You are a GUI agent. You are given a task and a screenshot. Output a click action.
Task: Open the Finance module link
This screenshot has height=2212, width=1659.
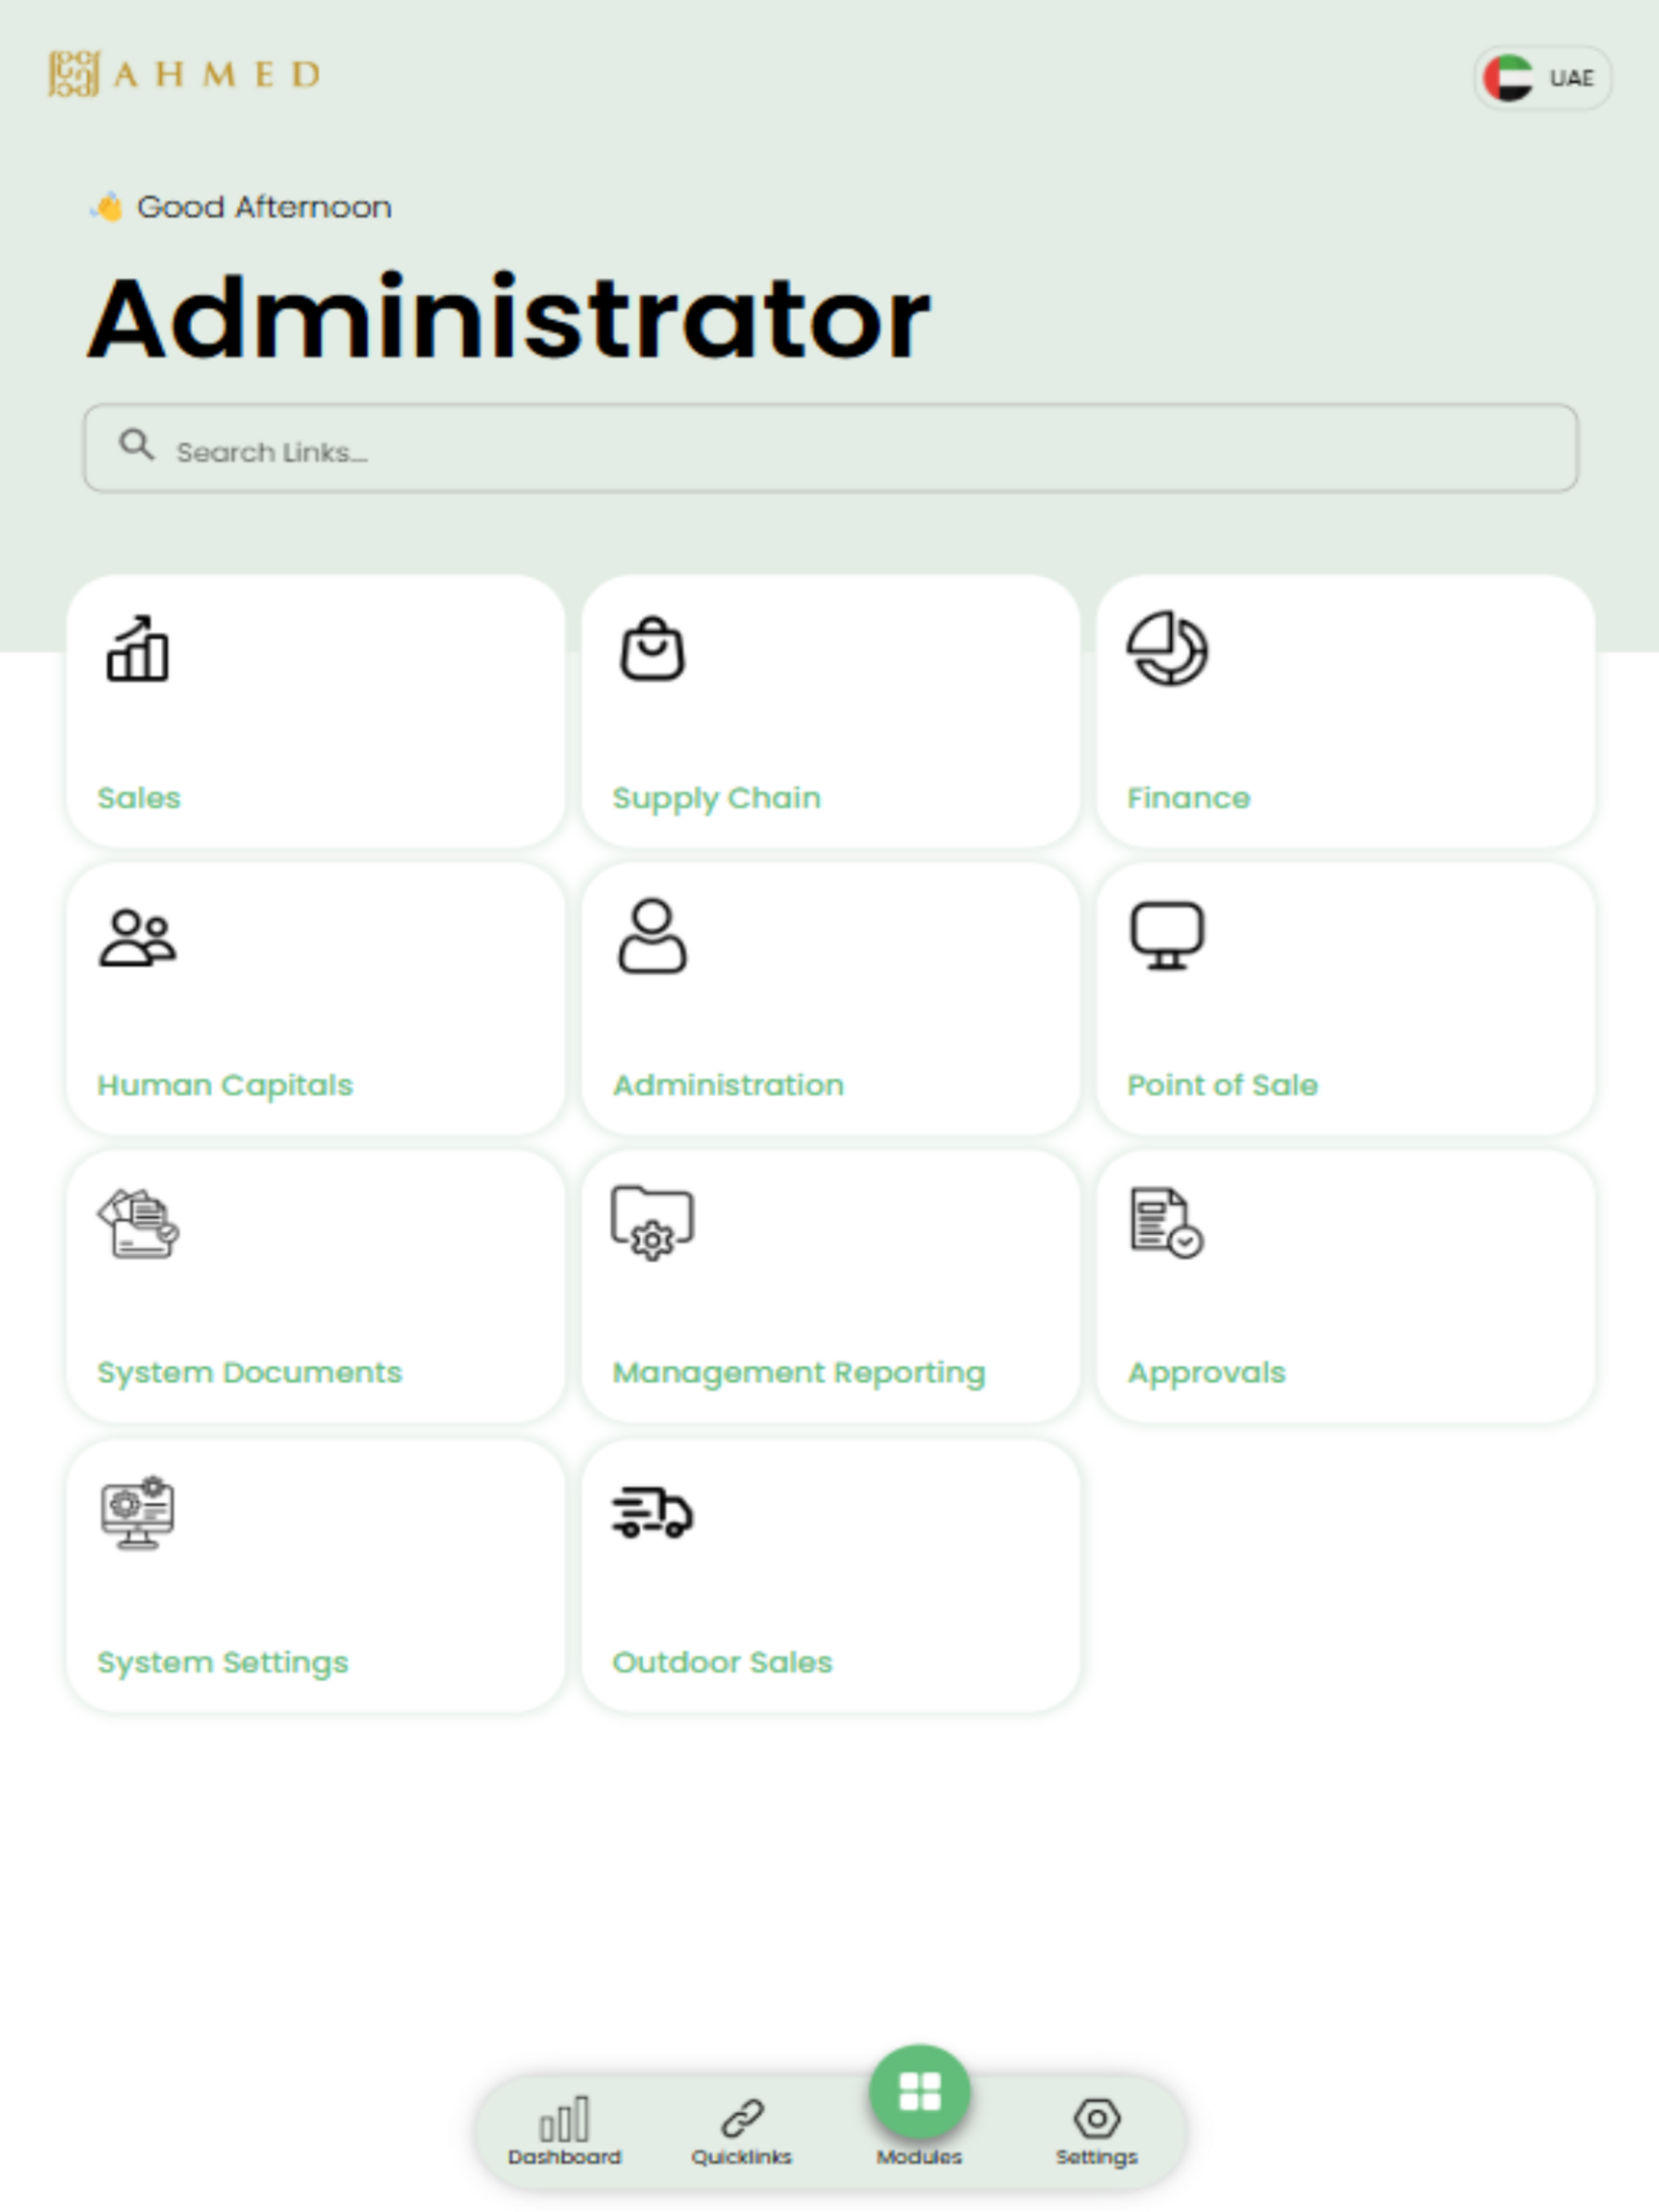1188,798
